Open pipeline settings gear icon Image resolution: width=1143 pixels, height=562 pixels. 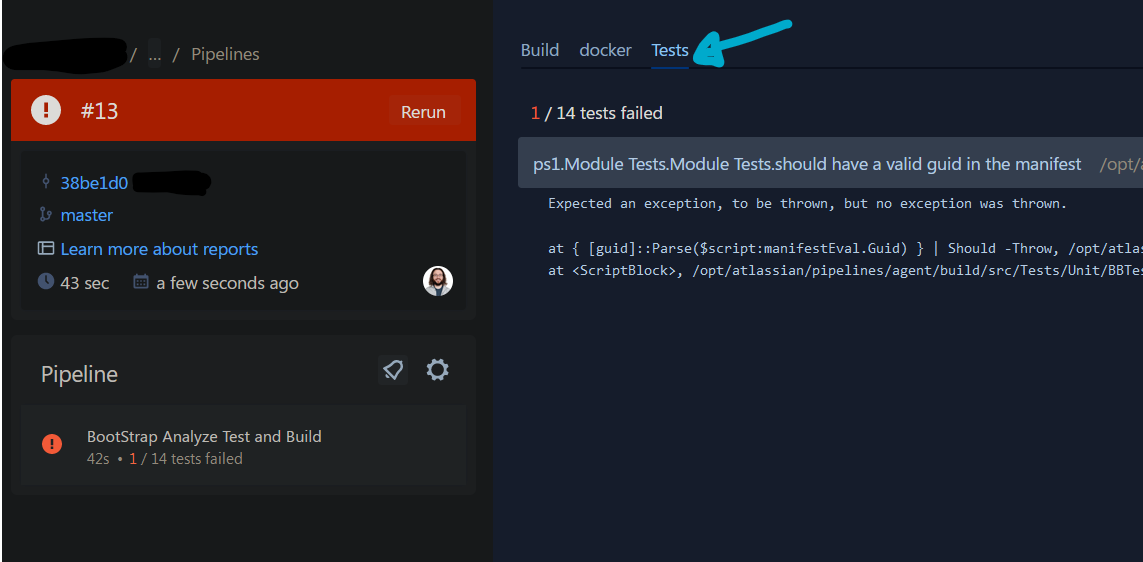pyautogui.click(x=437, y=370)
